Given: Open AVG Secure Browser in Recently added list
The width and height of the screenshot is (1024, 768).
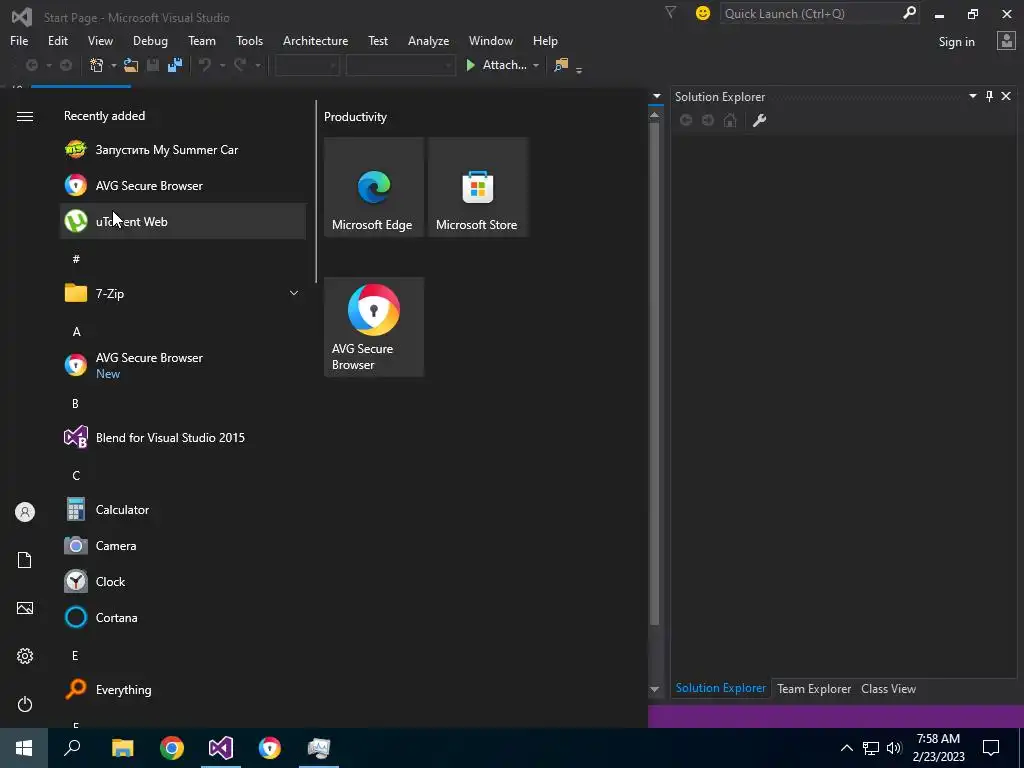Looking at the screenshot, I should [x=183, y=185].
